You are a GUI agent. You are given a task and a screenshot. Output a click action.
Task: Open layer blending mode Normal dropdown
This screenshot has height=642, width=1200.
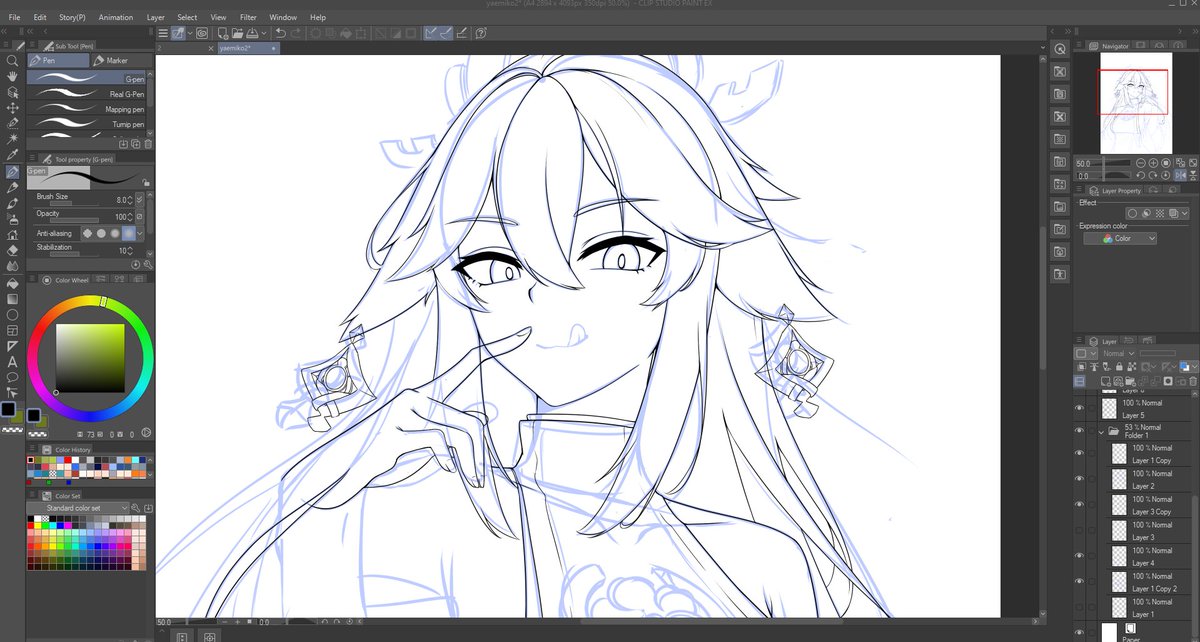coord(1116,353)
